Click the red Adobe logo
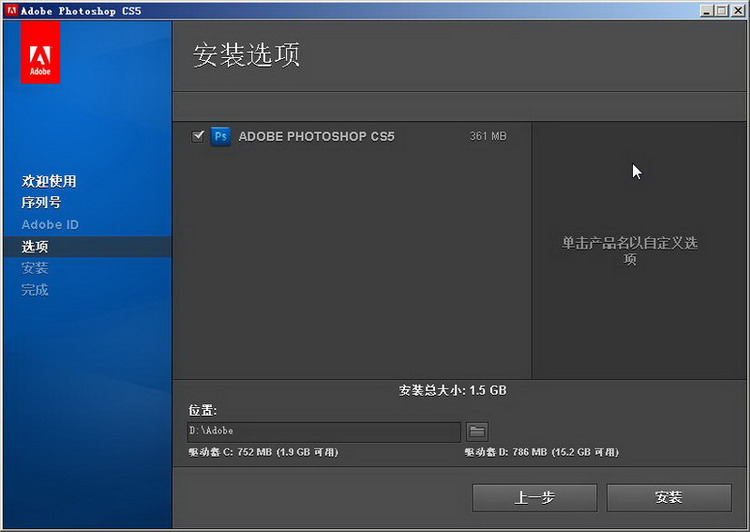Screen dimensions: 750x532 pyautogui.click(x=40, y=52)
